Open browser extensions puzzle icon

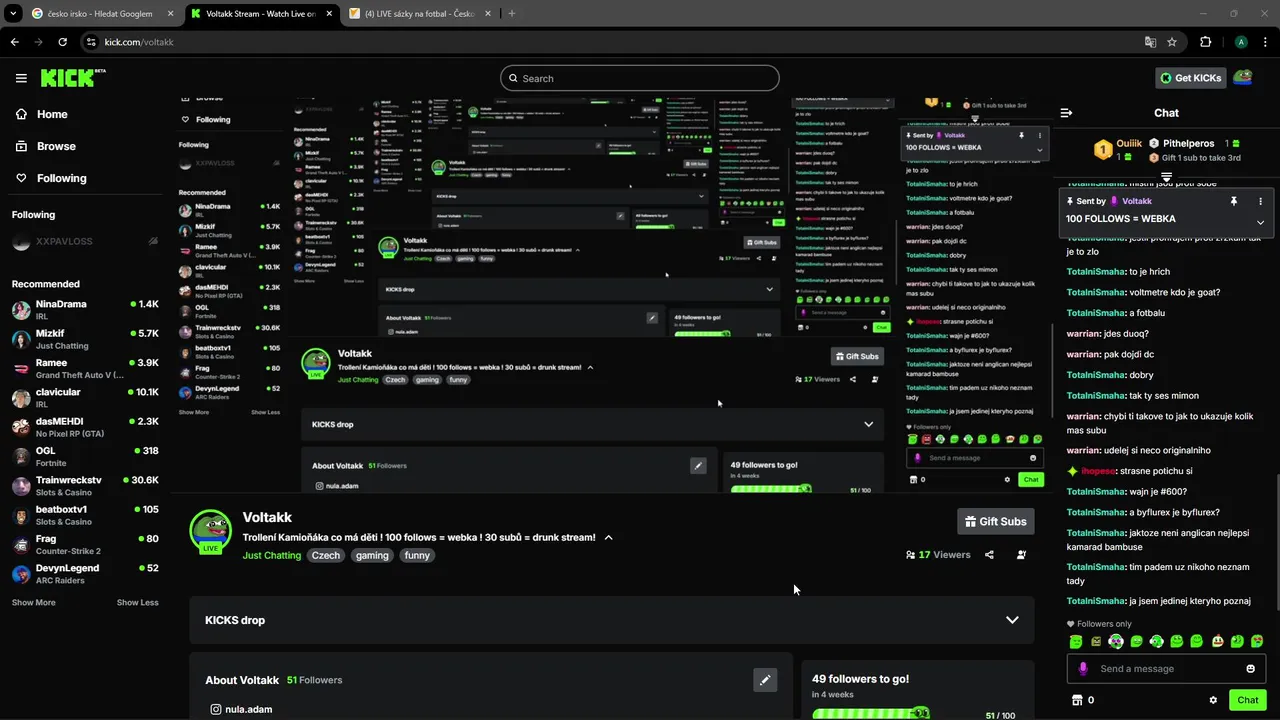[x=1205, y=42]
